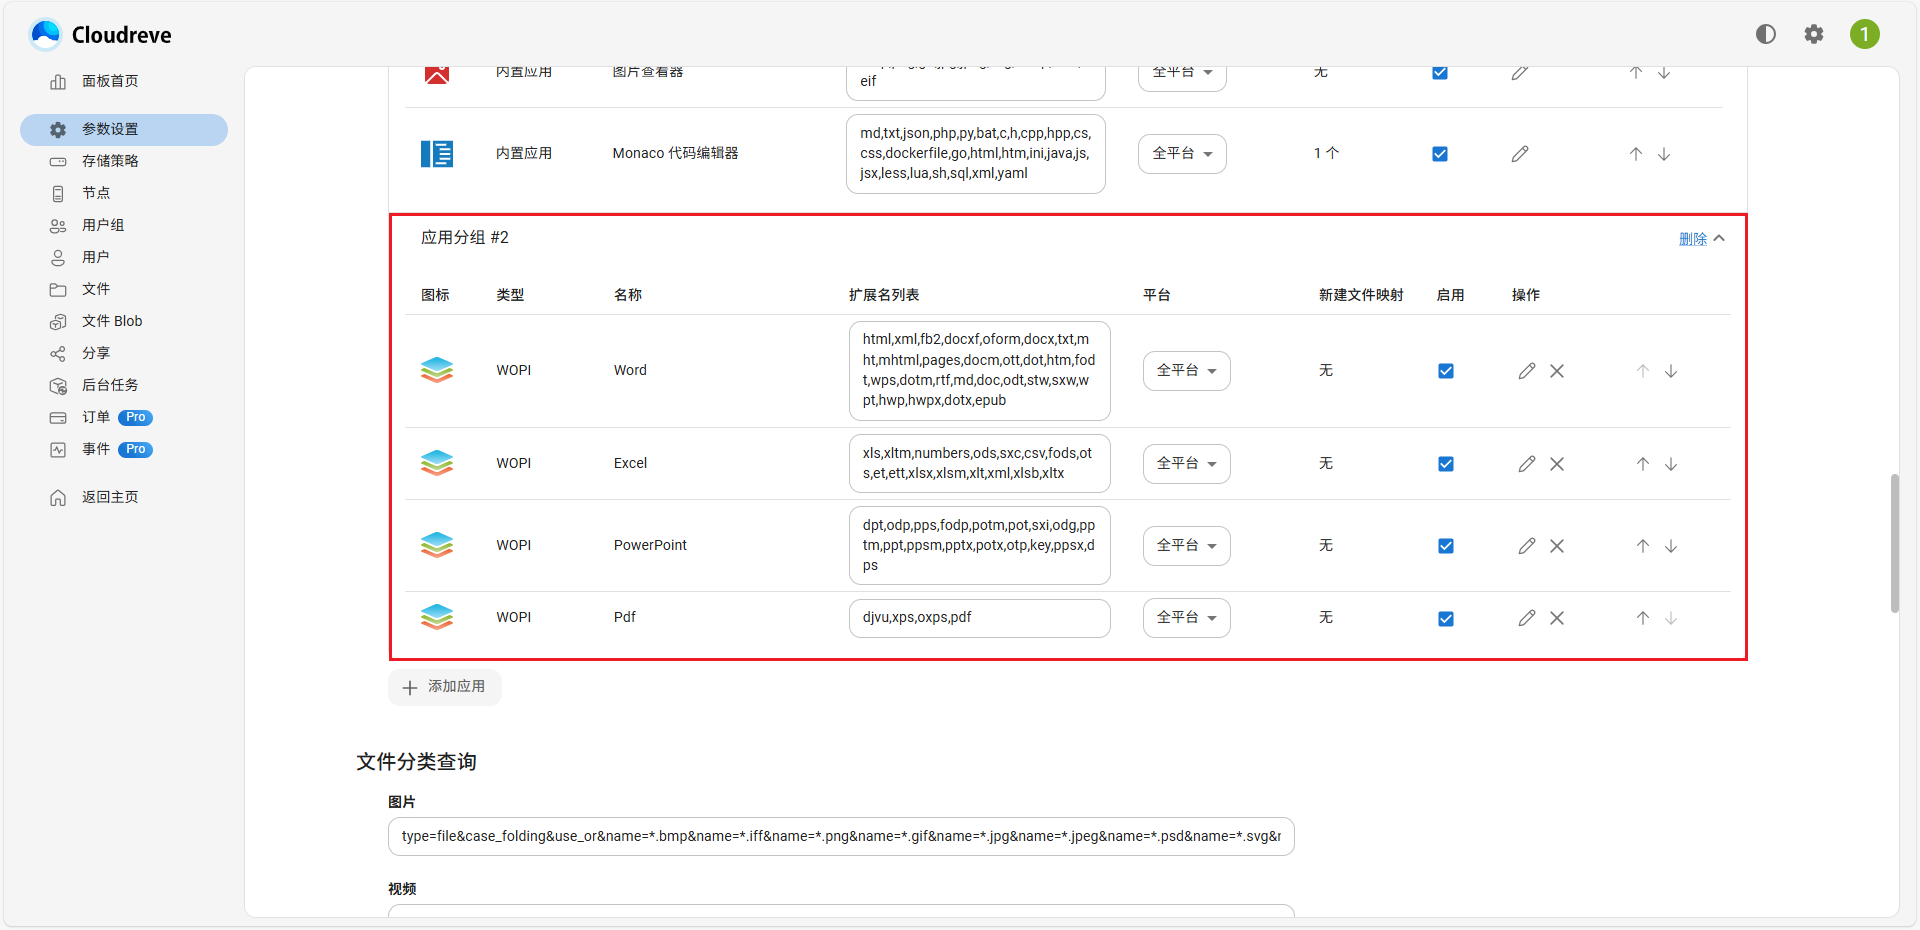
Task: Move the PowerPoint app up in order
Action: 1642,545
